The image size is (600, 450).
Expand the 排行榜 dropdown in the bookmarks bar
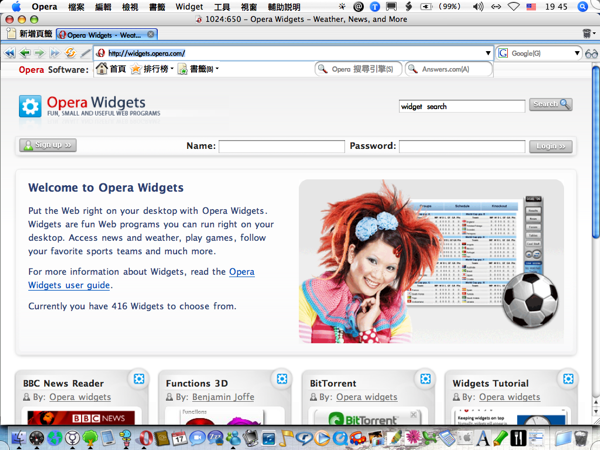[x=172, y=69]
